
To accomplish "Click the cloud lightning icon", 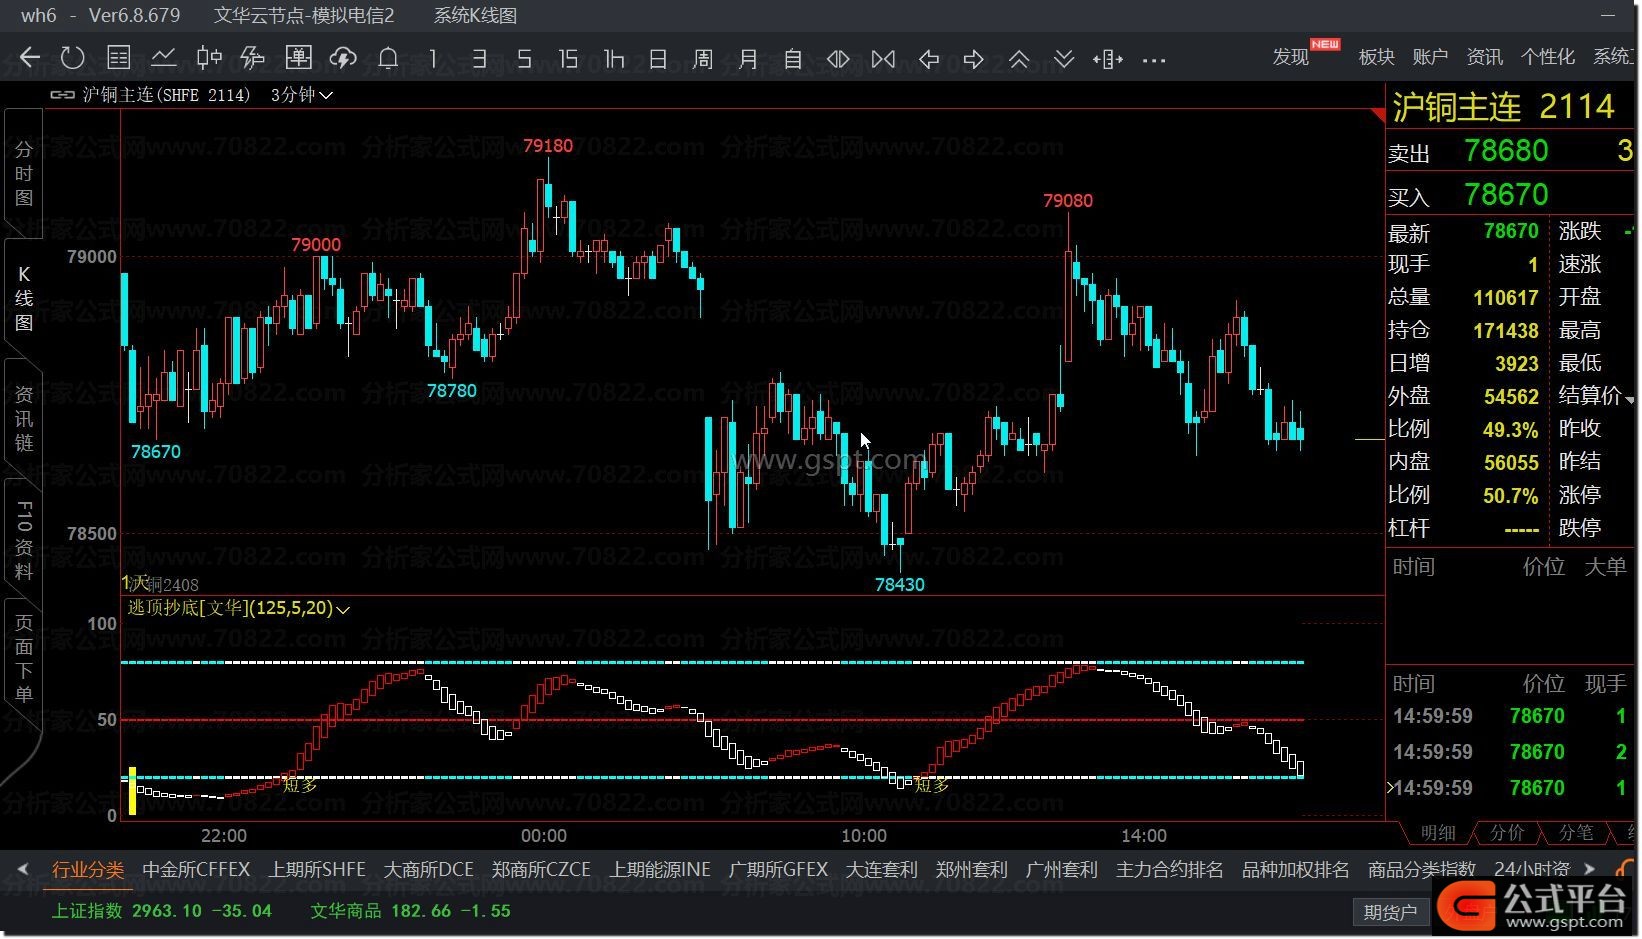I will pyautogui.click(x=343, y=58).
